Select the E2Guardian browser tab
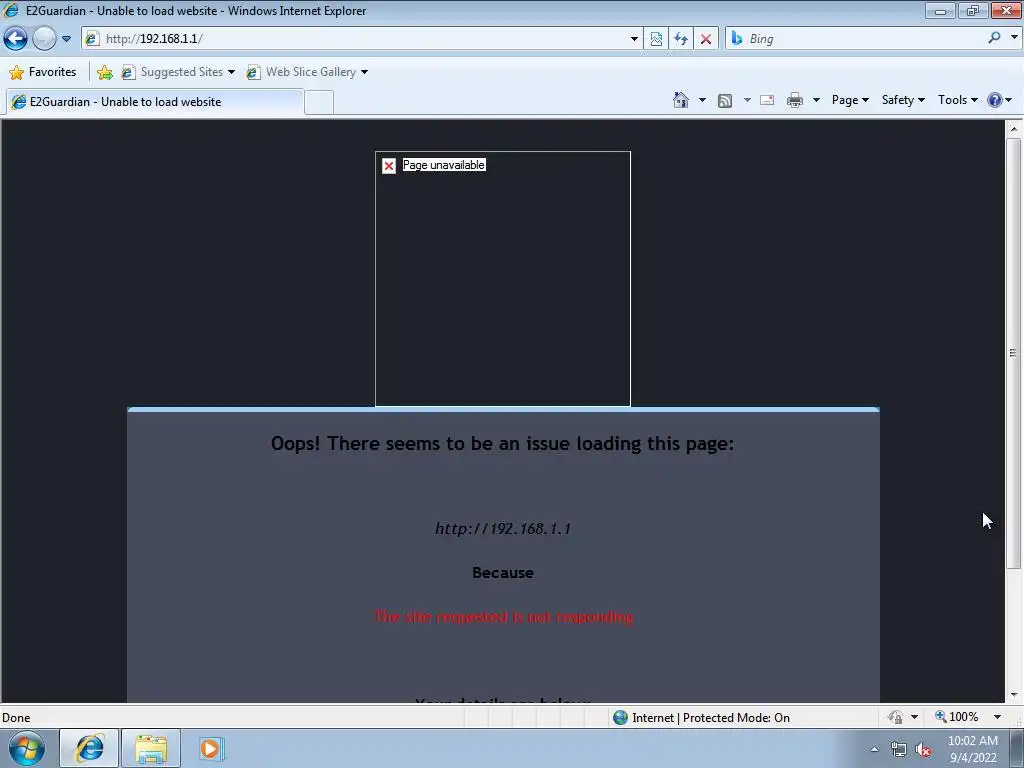This screenshot has height=768, width=1024. pos(155,102)
